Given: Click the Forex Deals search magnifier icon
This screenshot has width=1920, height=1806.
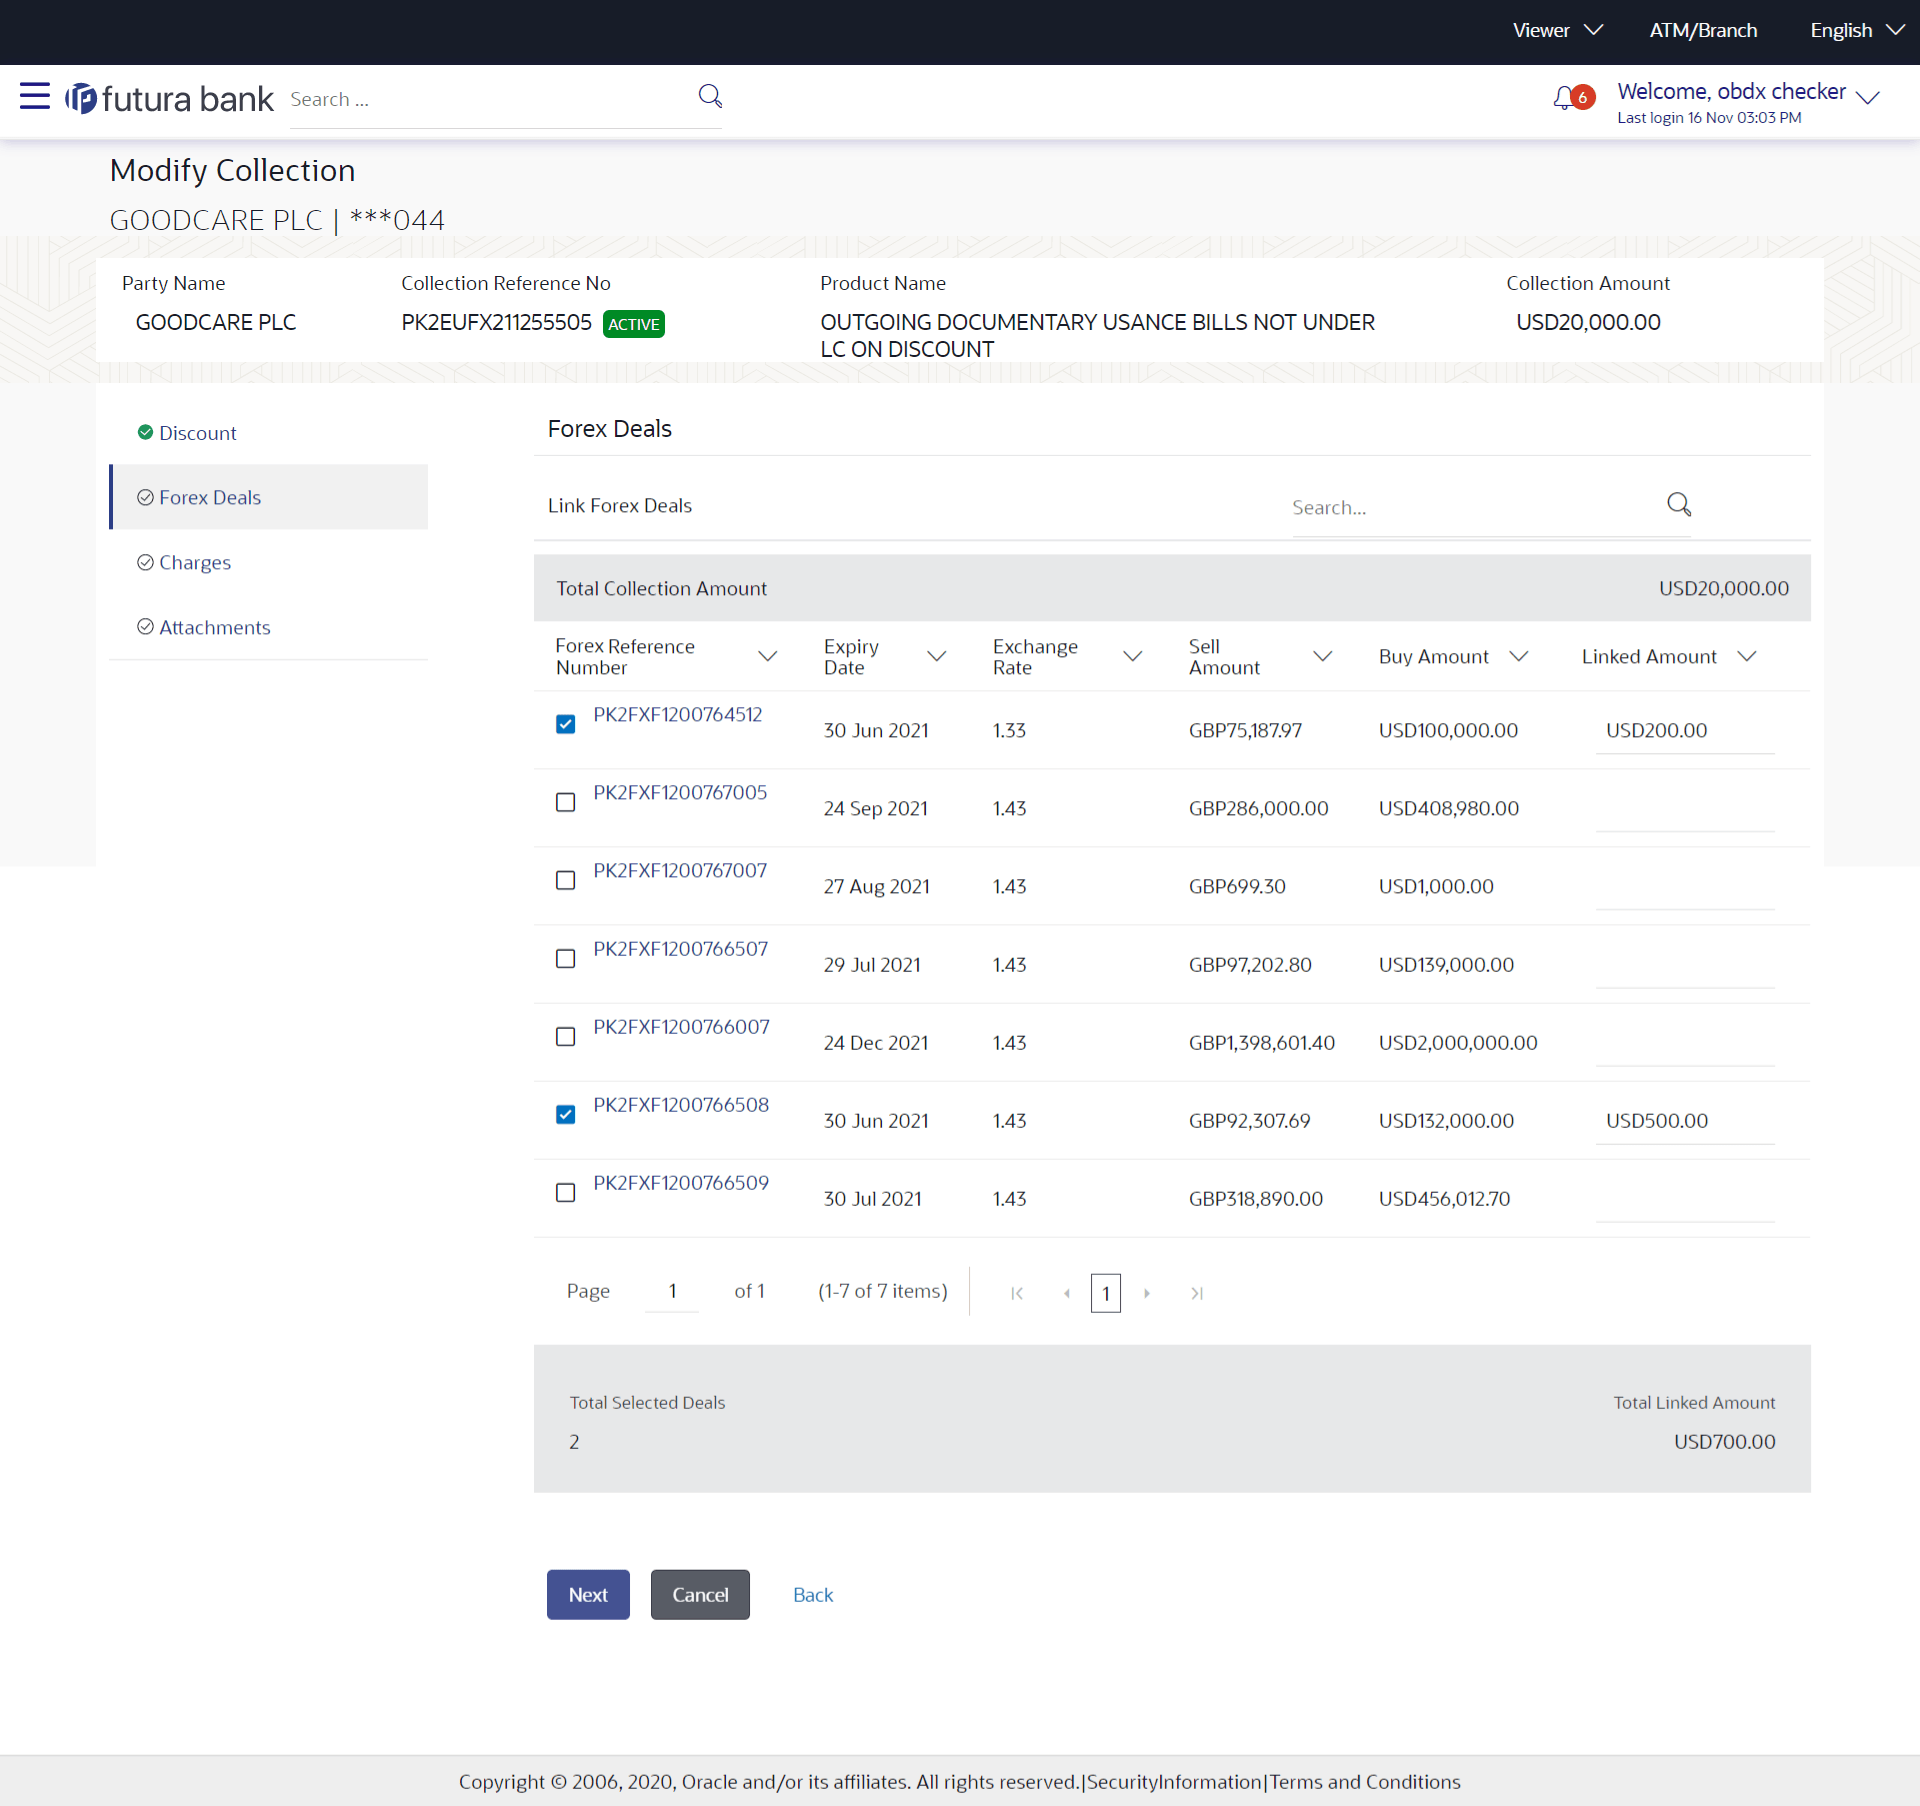Looking at the screenshot, I should pos(1679,505).
